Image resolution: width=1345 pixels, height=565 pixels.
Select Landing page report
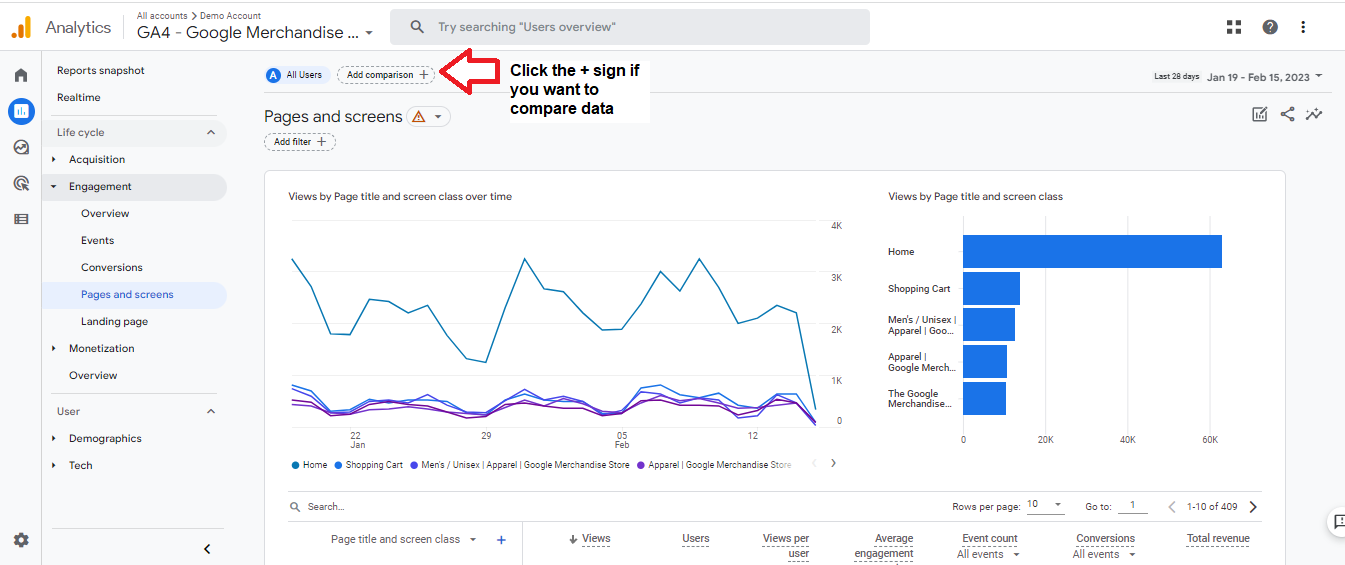114,321
